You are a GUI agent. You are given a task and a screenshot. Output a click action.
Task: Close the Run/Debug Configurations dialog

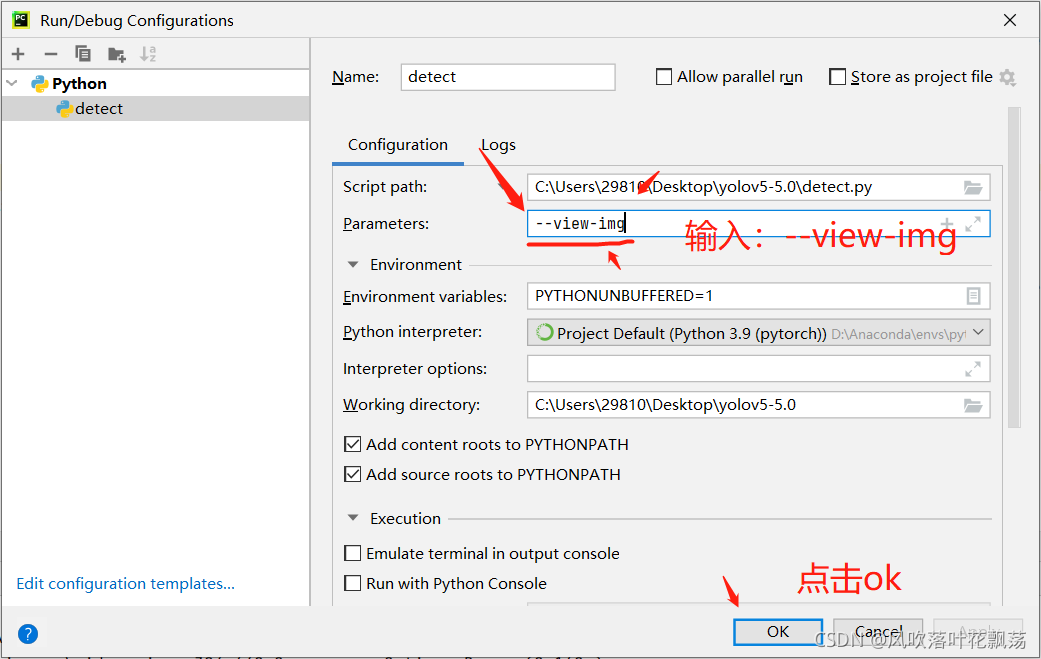coord(1010,21)
